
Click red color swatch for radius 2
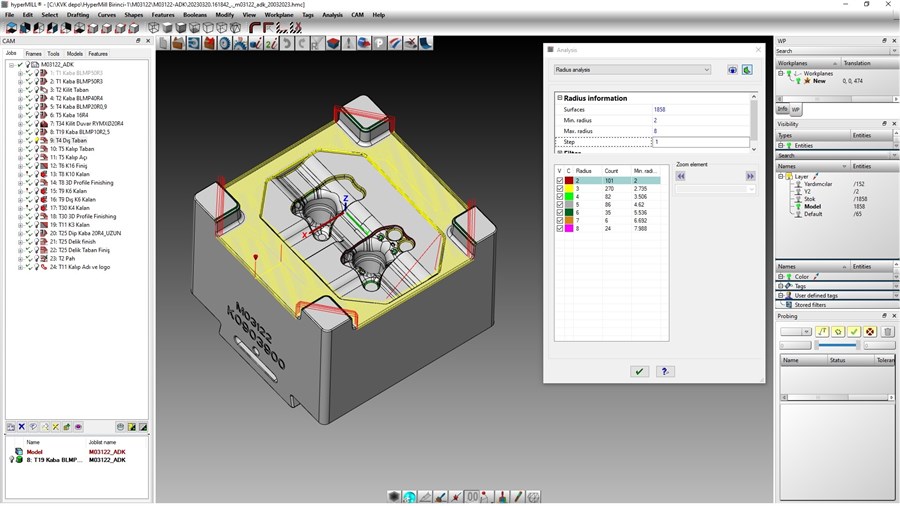click(x=569, y=181)
